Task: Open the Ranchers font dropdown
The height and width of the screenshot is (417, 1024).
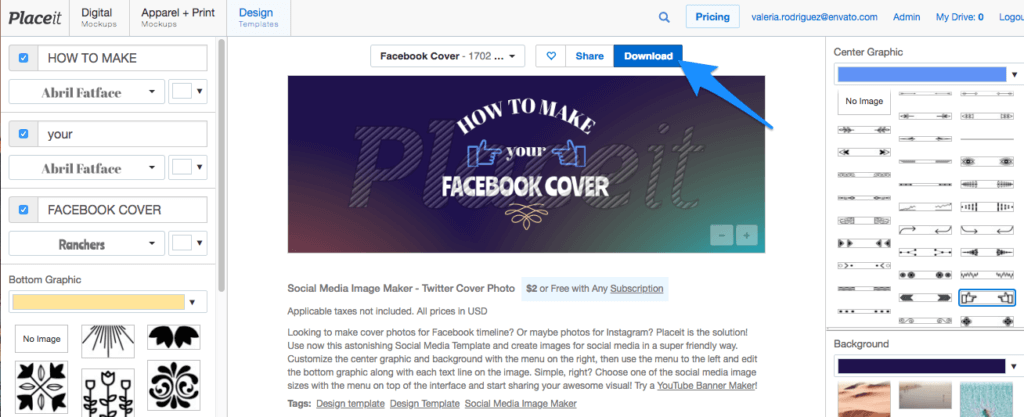Action: pyautogui.click(x=86, y=244)
